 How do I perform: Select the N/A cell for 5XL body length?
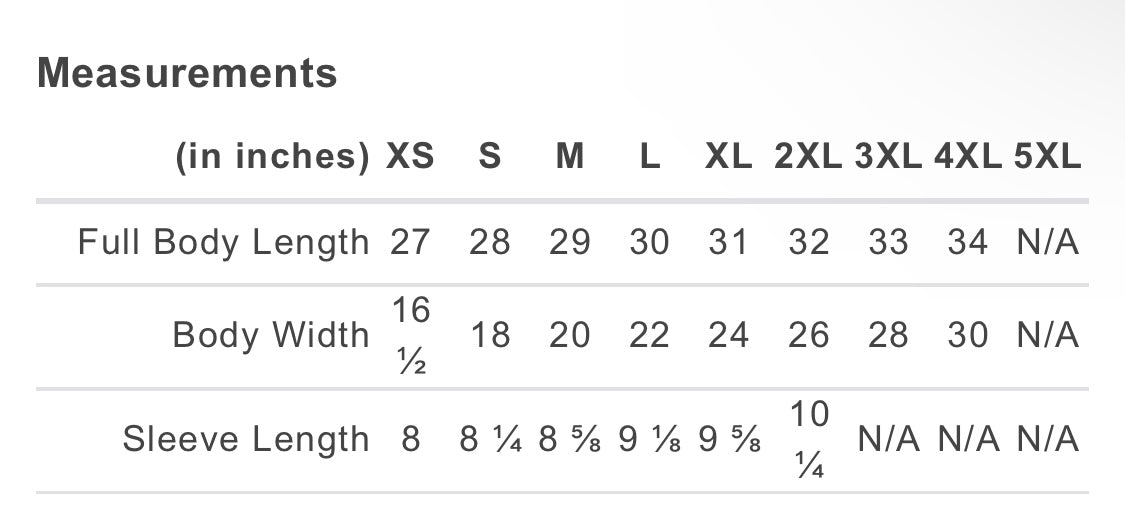[x=1048, y=242]
